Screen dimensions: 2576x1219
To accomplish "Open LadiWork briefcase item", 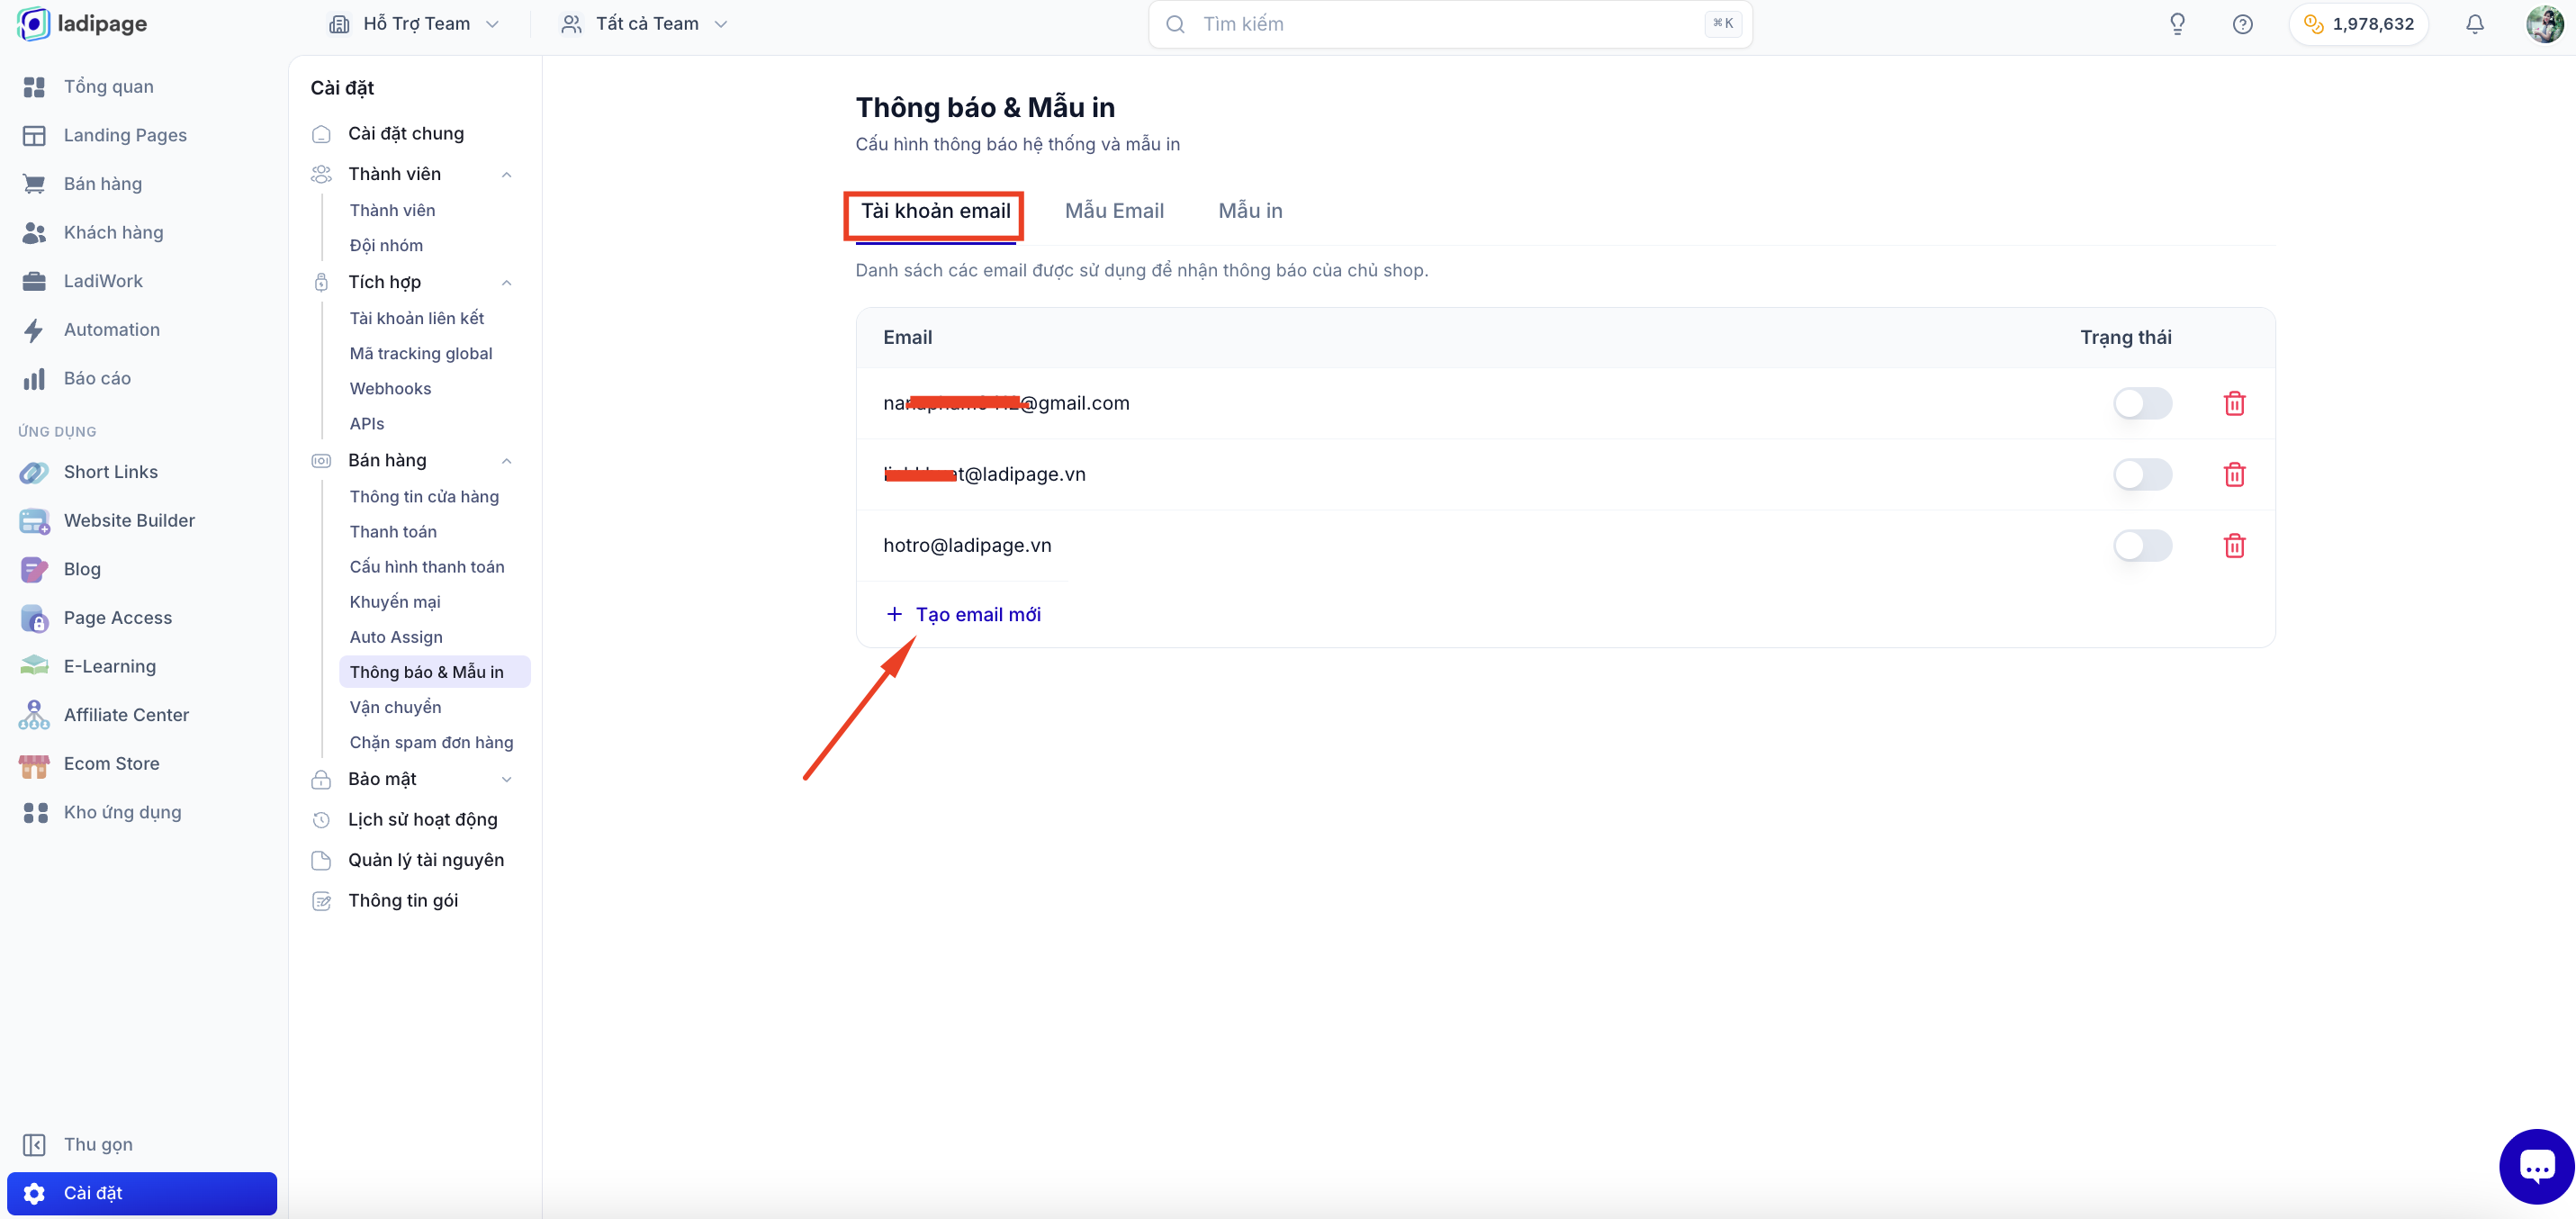I will pos(103,281).
